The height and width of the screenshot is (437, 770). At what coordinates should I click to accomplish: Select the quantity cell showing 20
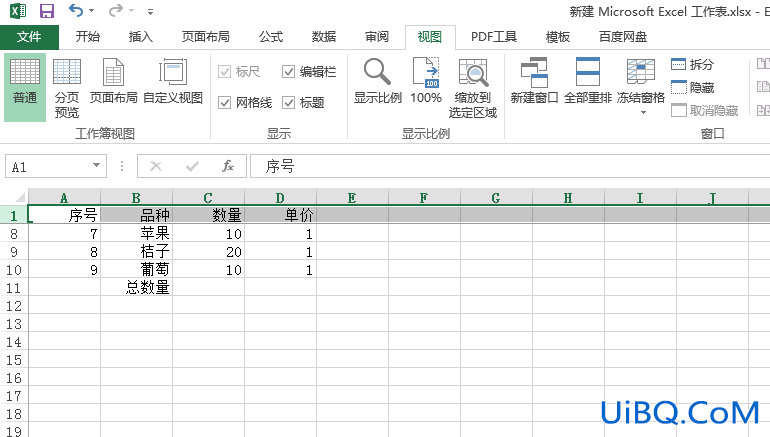coord(208,252)
